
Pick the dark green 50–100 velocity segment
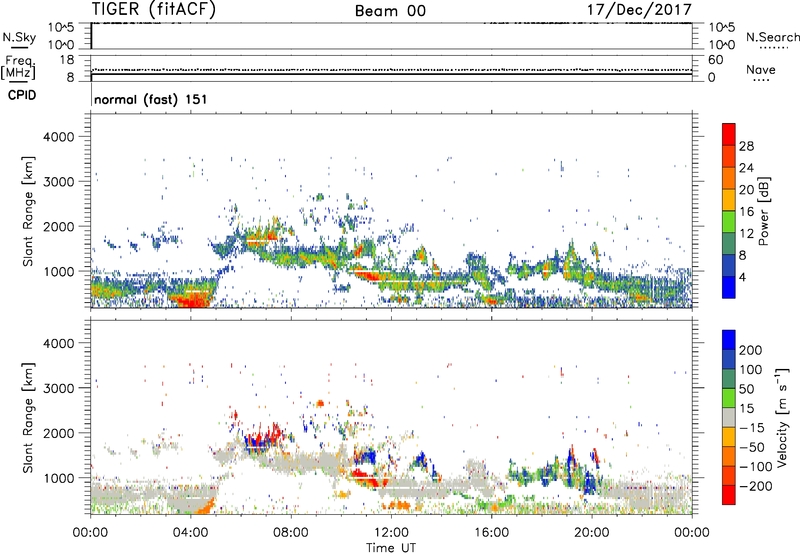point(729,379)
